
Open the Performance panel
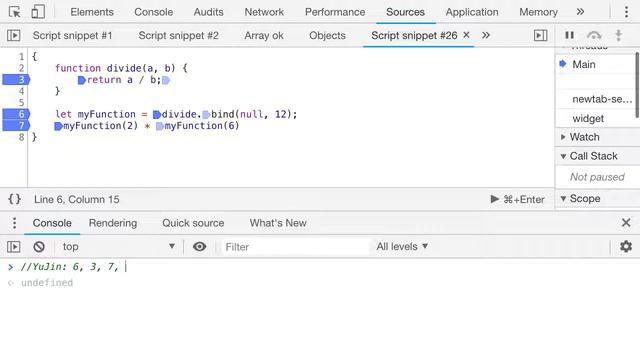(335, 12)
